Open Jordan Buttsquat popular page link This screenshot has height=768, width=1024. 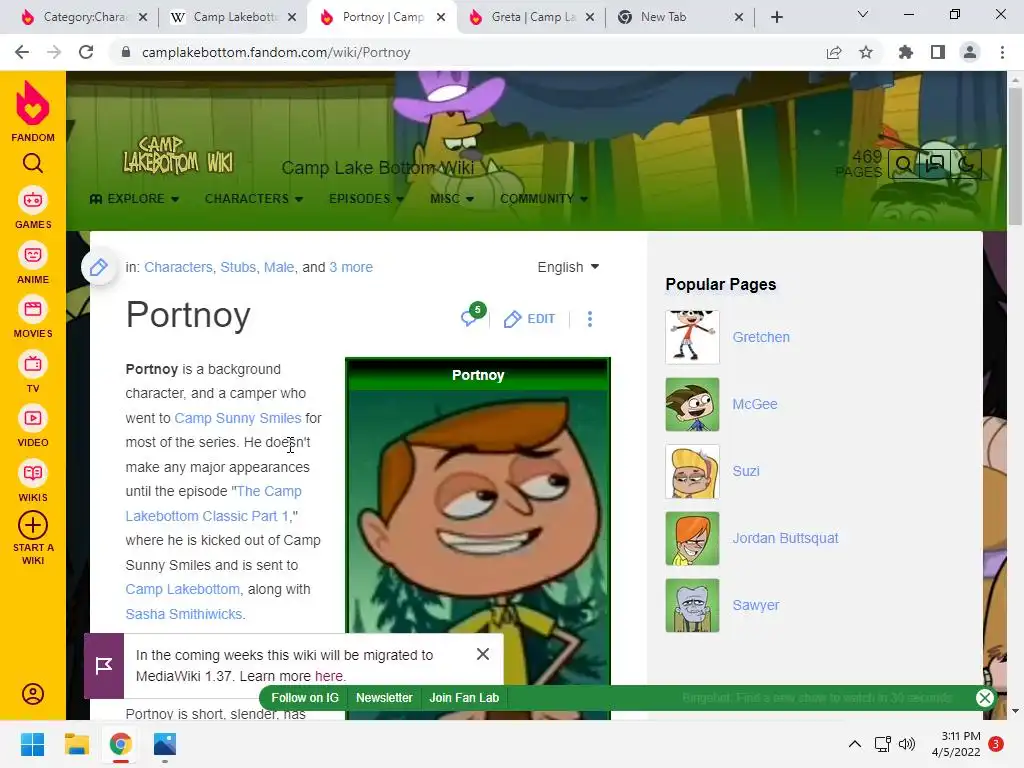pos(785,538)
